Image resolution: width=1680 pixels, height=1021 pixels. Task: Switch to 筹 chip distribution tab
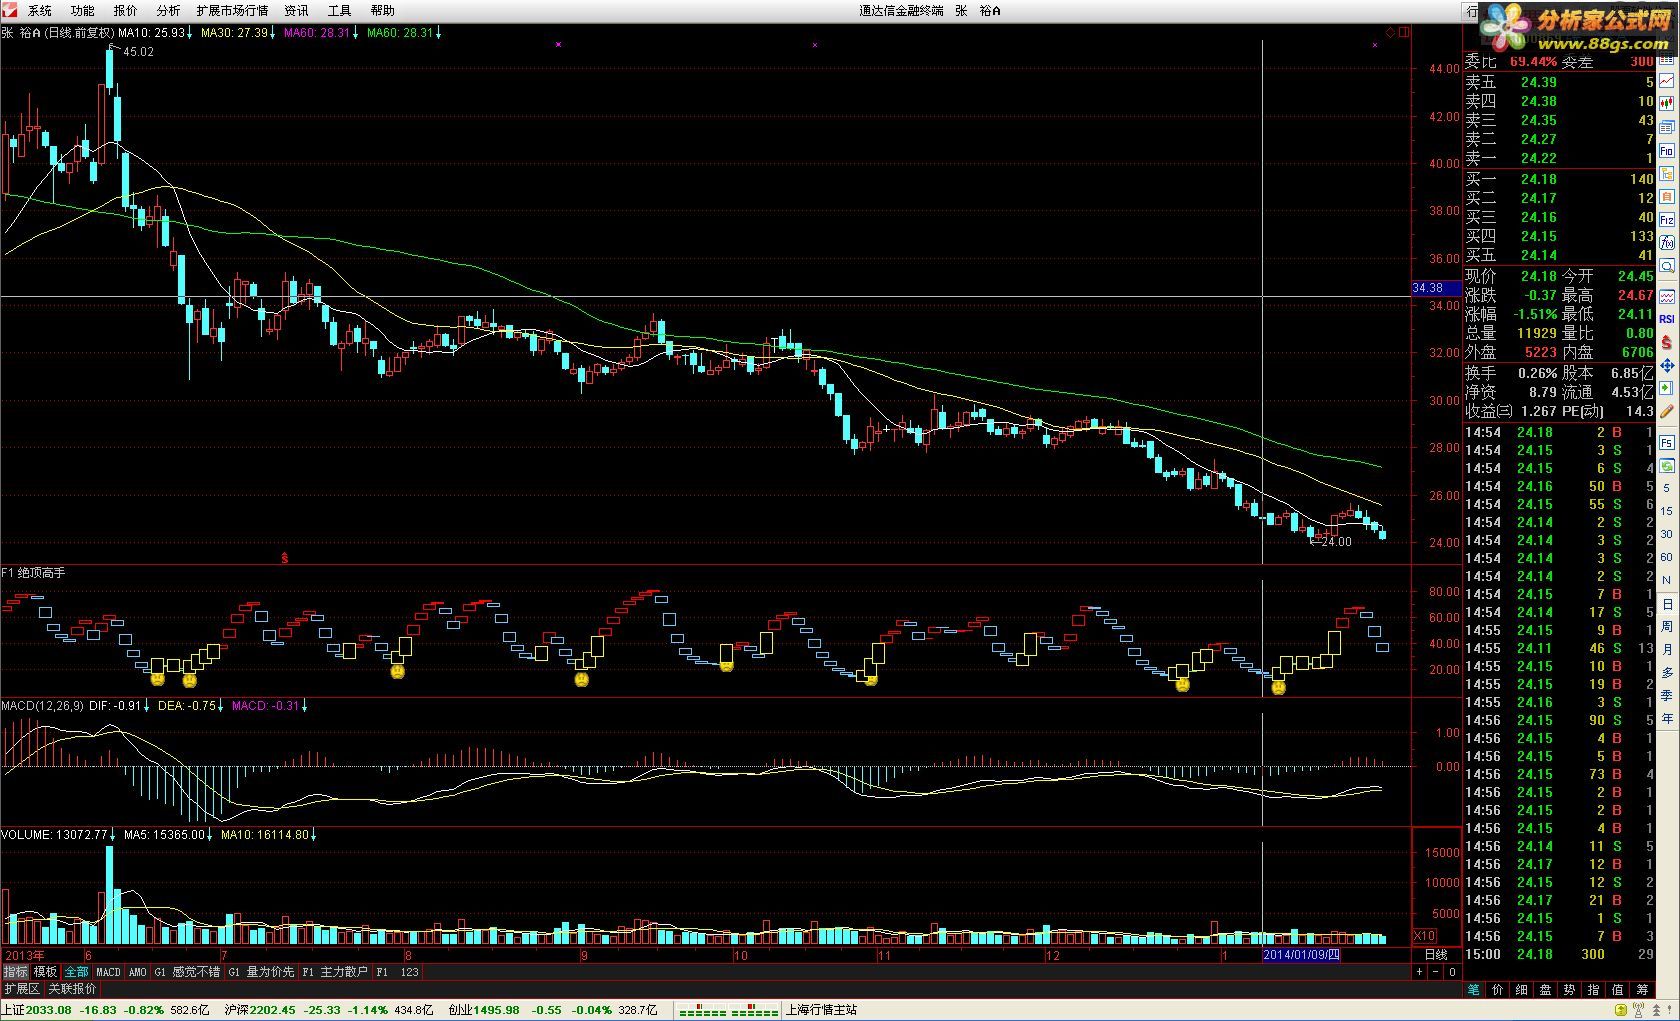[x=1642, y=990]
